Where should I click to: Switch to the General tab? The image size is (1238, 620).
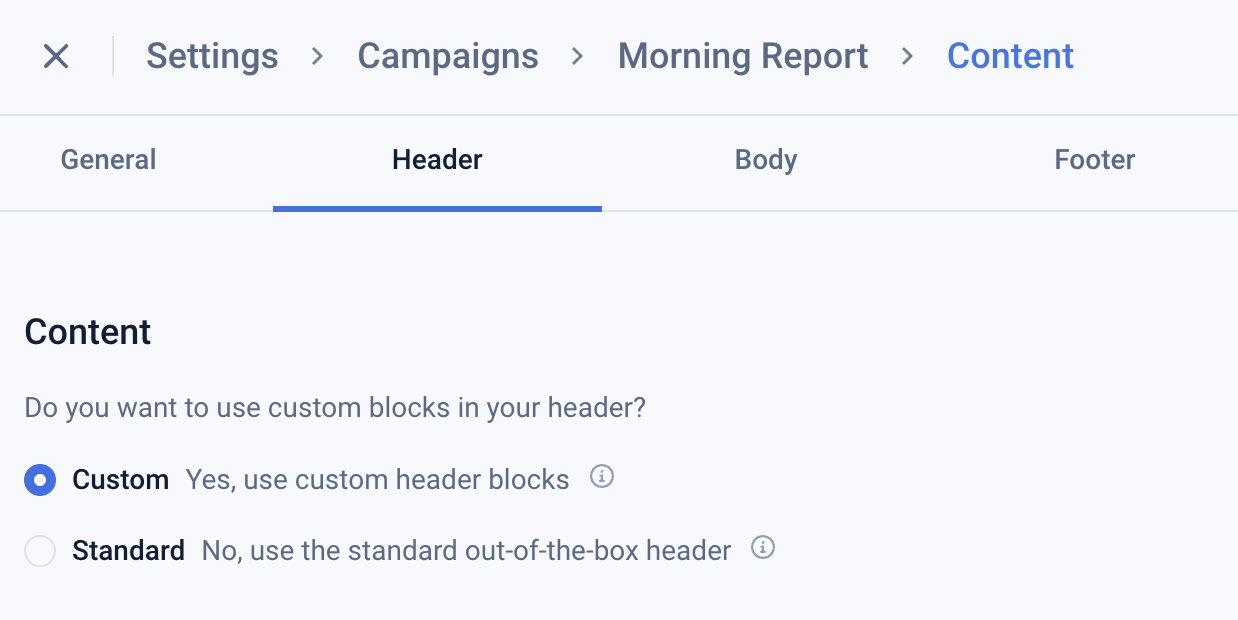[x=108, y=160]
